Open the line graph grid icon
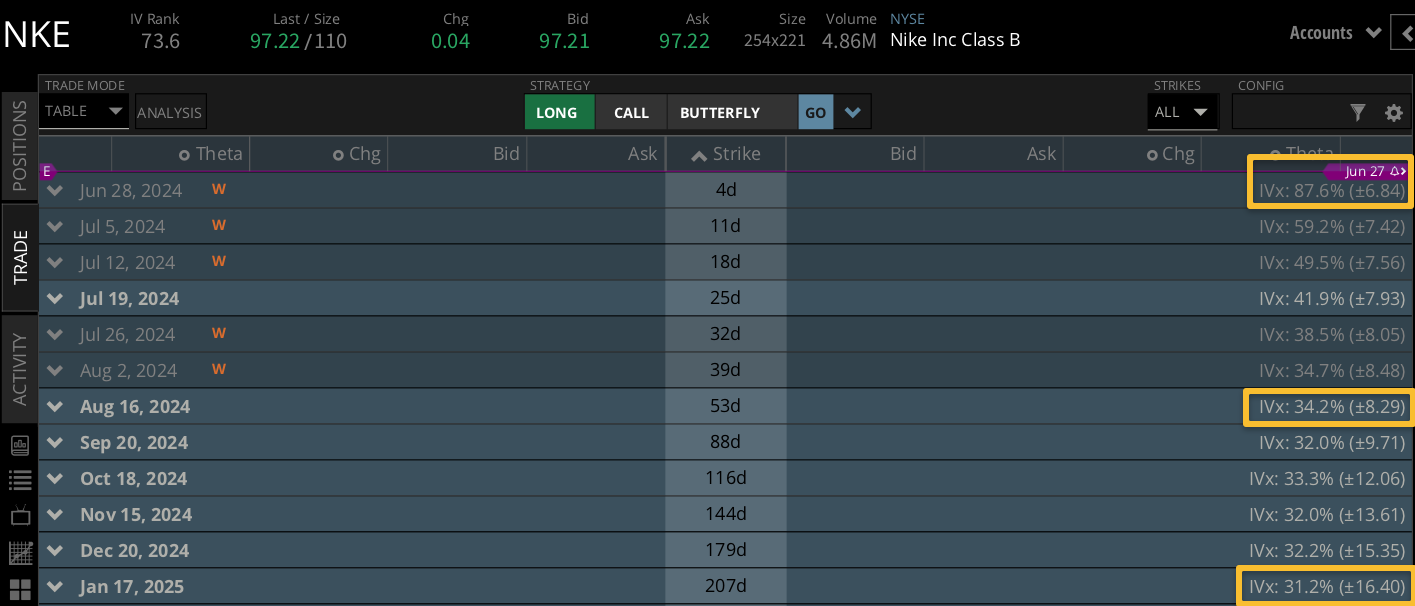Viewport: 1415px width, 606px height. (x=20, y=552)
